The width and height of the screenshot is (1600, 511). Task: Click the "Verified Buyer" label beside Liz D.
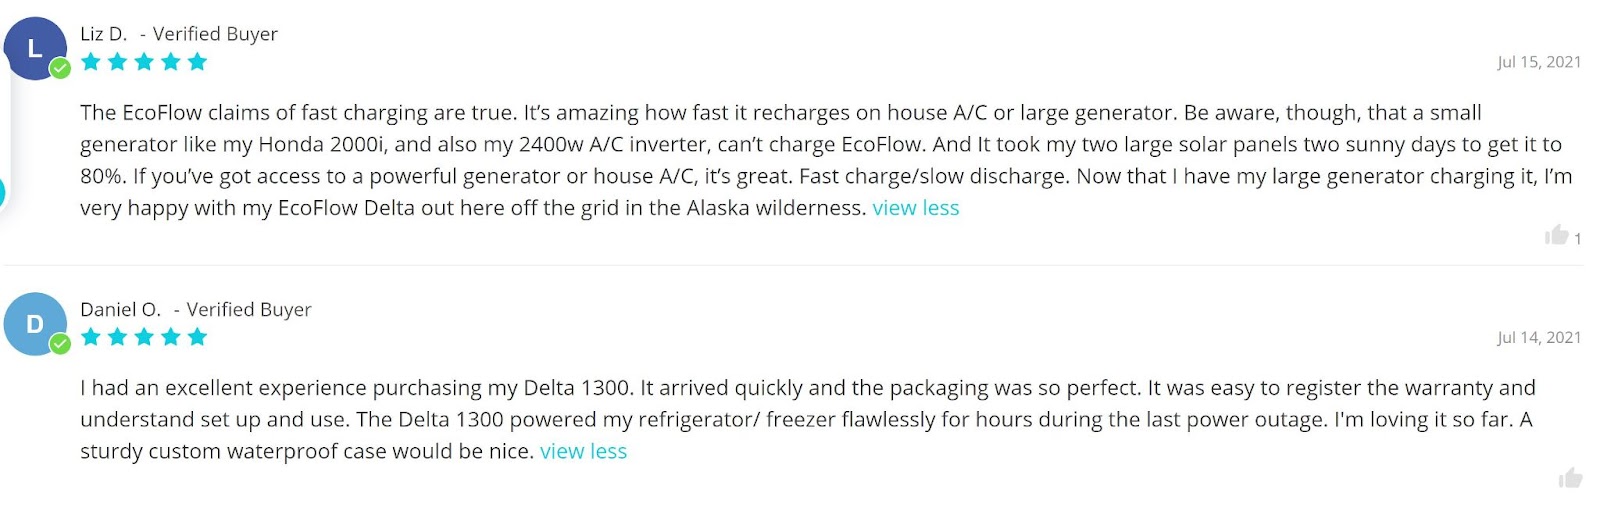(215, 34)
